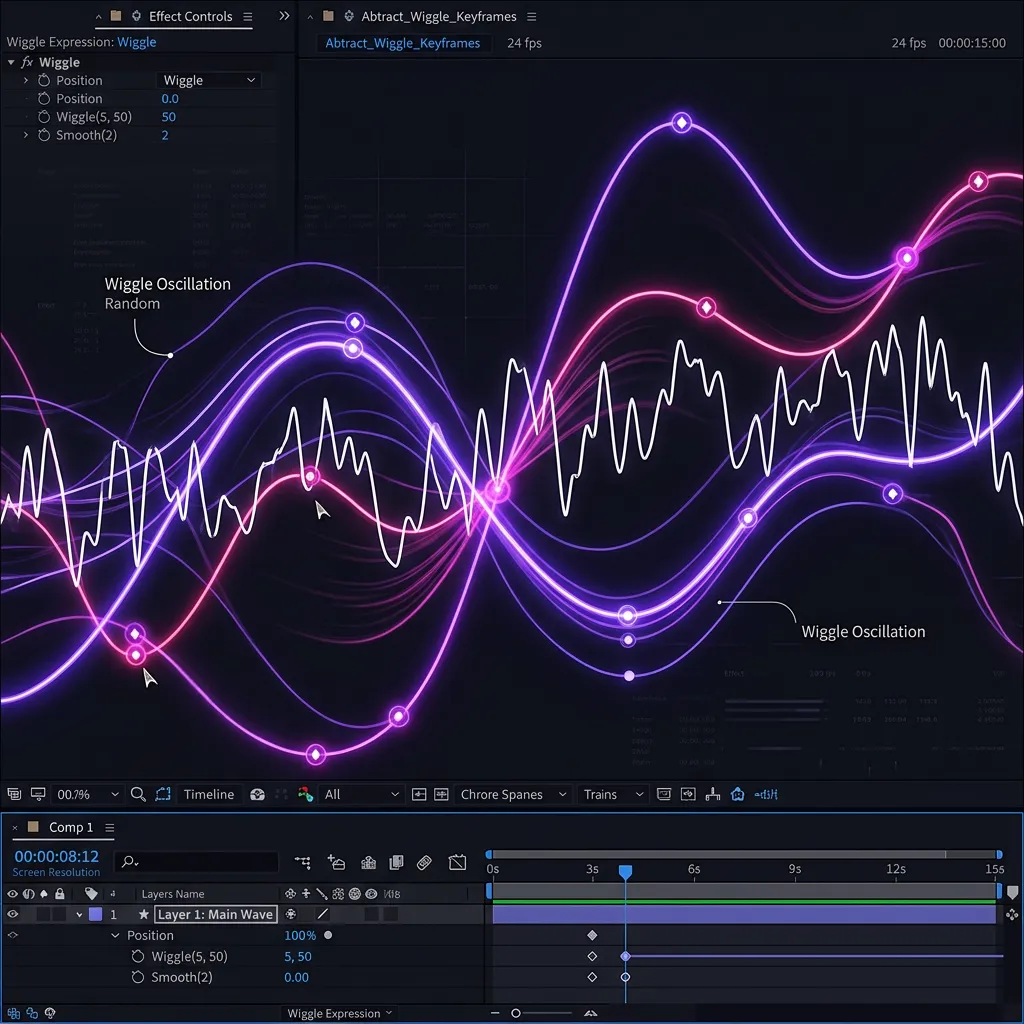Click the star icon beside Layer 1 name
Image resolution: width=1024 pixels, height=1024 pixels.
[x=144, y=914]
